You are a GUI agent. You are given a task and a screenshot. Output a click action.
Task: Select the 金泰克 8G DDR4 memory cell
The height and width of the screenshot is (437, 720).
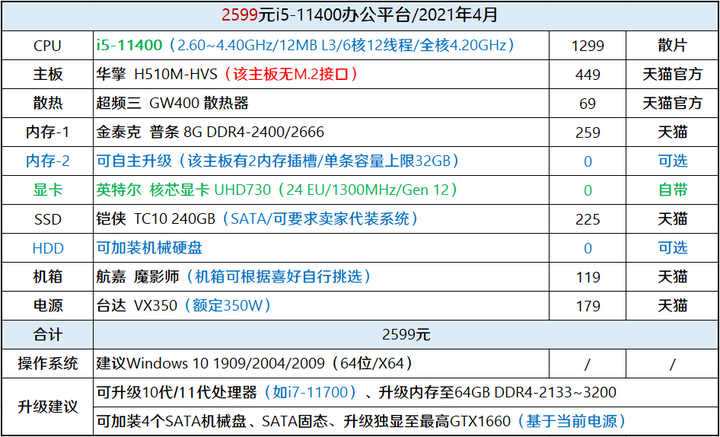(x=321, y=132)
